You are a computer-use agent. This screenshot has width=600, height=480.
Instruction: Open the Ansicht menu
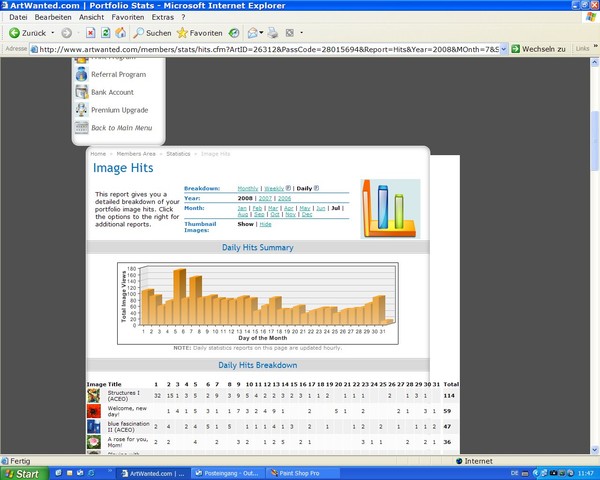coord(91,17)
